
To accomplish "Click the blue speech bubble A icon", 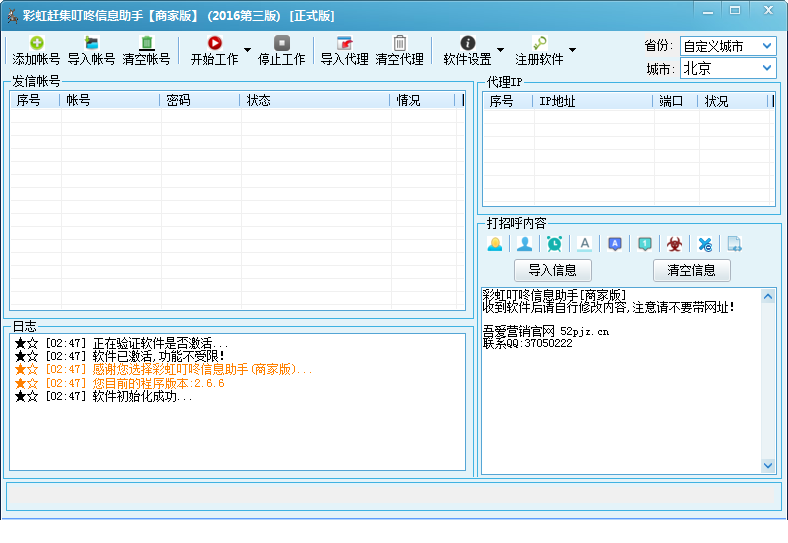I will pos(615,244).
